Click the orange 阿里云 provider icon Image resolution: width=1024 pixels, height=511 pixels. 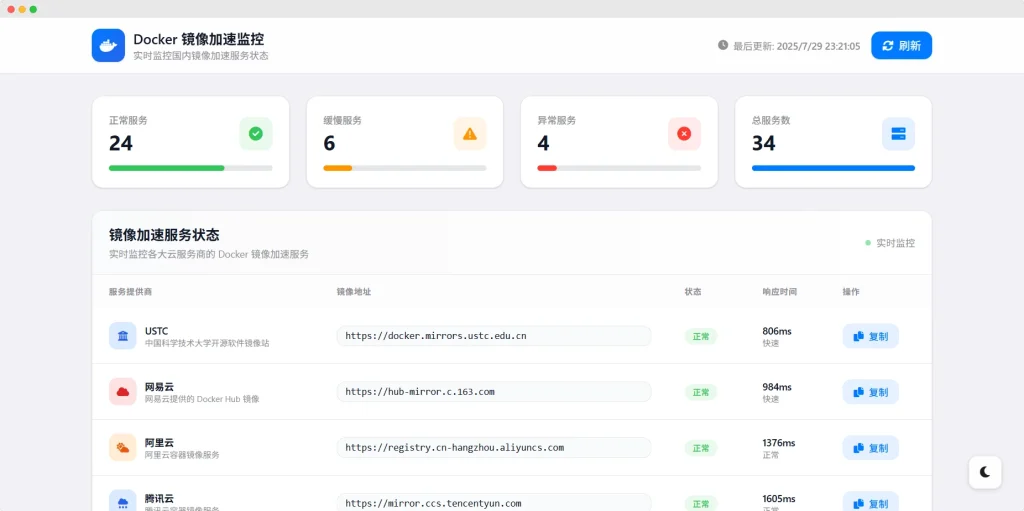pos(123,448)
